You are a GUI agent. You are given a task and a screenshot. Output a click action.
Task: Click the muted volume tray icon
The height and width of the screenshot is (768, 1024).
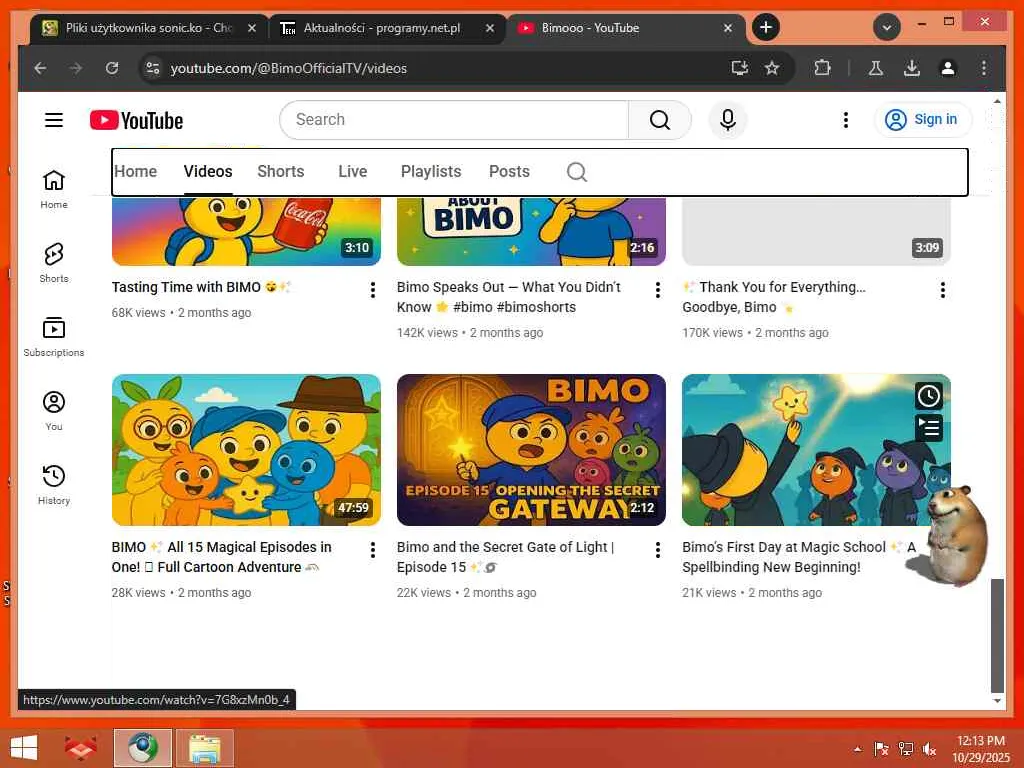point(929,749)
